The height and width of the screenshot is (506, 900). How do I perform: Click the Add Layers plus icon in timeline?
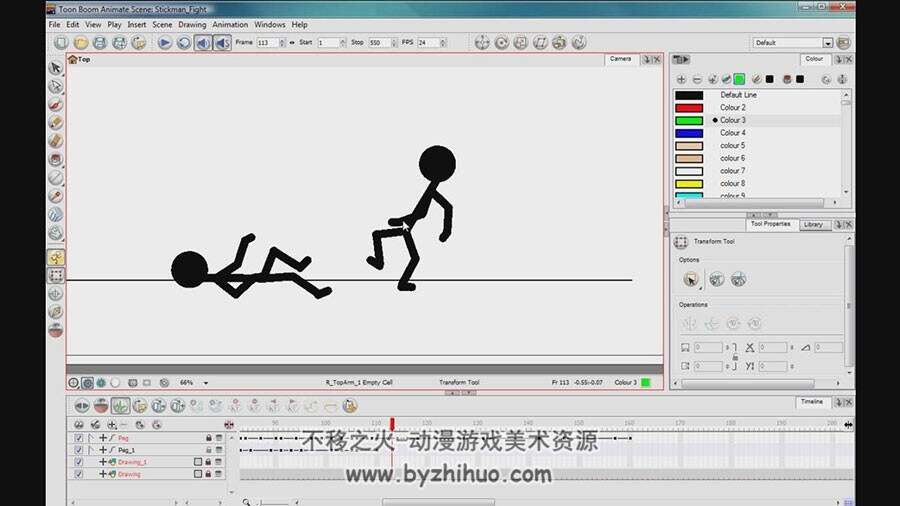tap(112, 425)
